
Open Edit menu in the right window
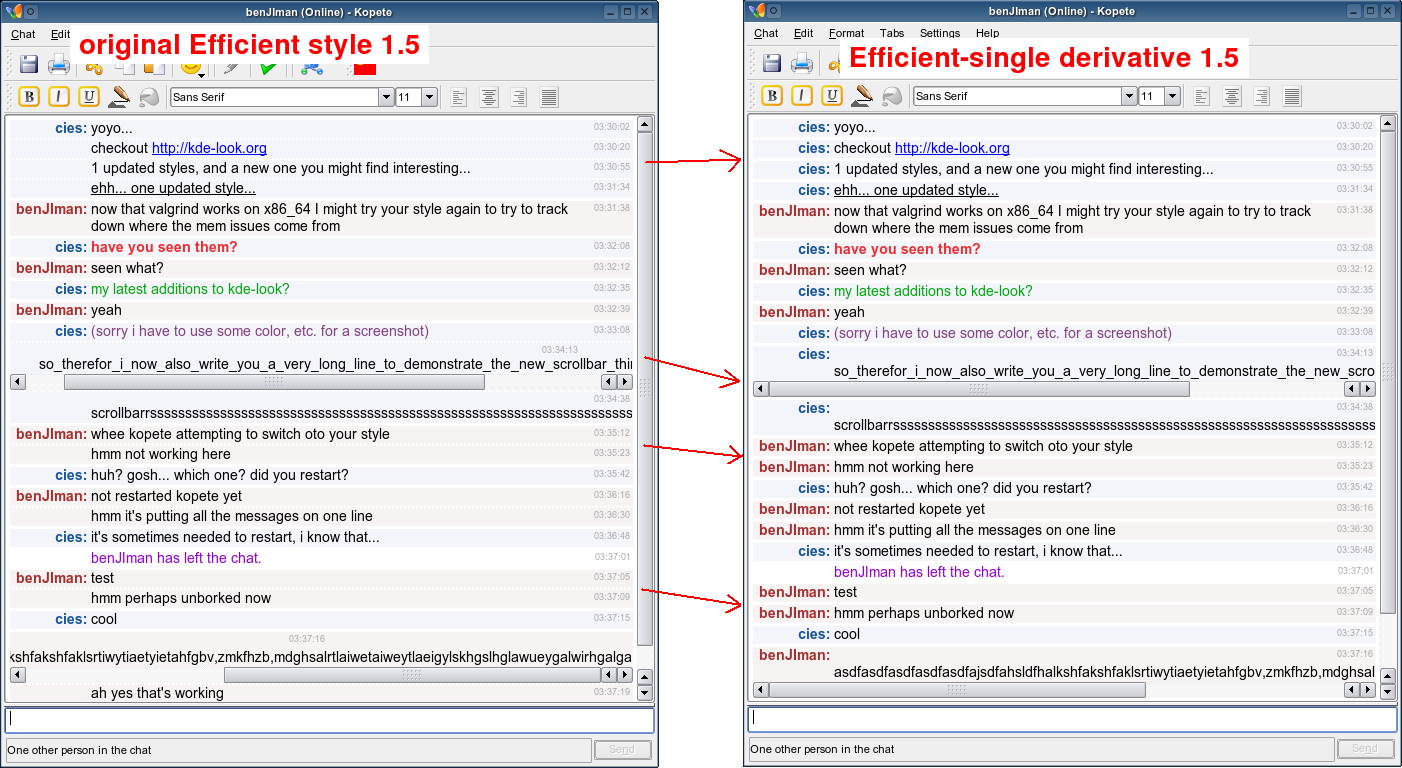point(804,33)
